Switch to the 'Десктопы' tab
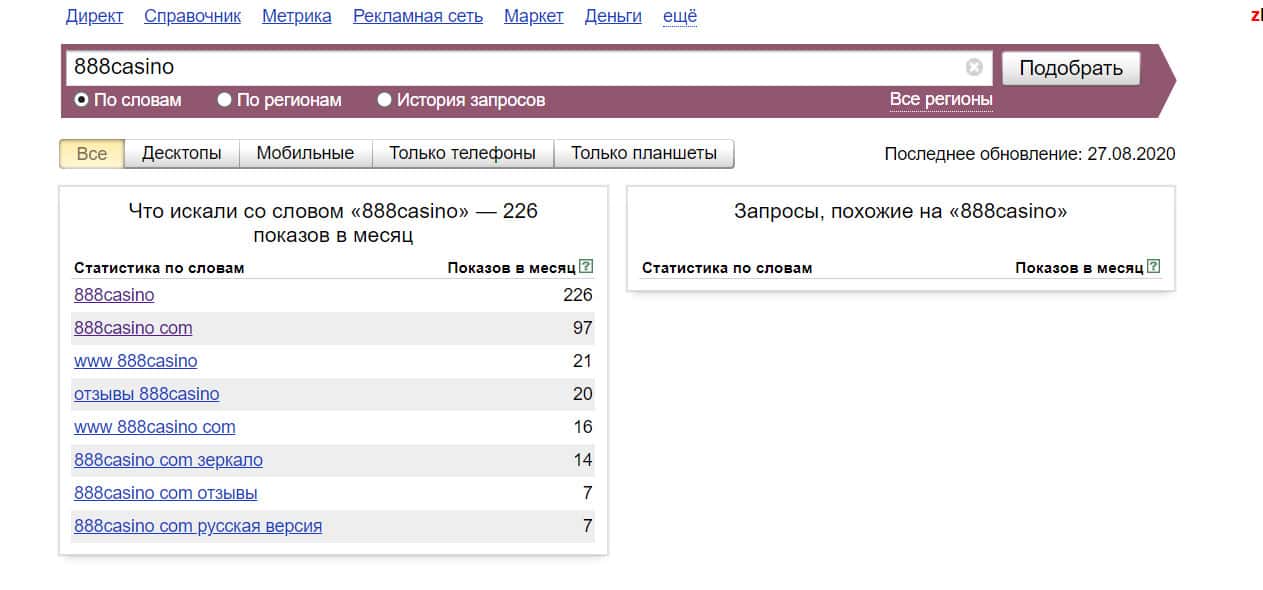The image size is (1263, 590). [181, 154]
